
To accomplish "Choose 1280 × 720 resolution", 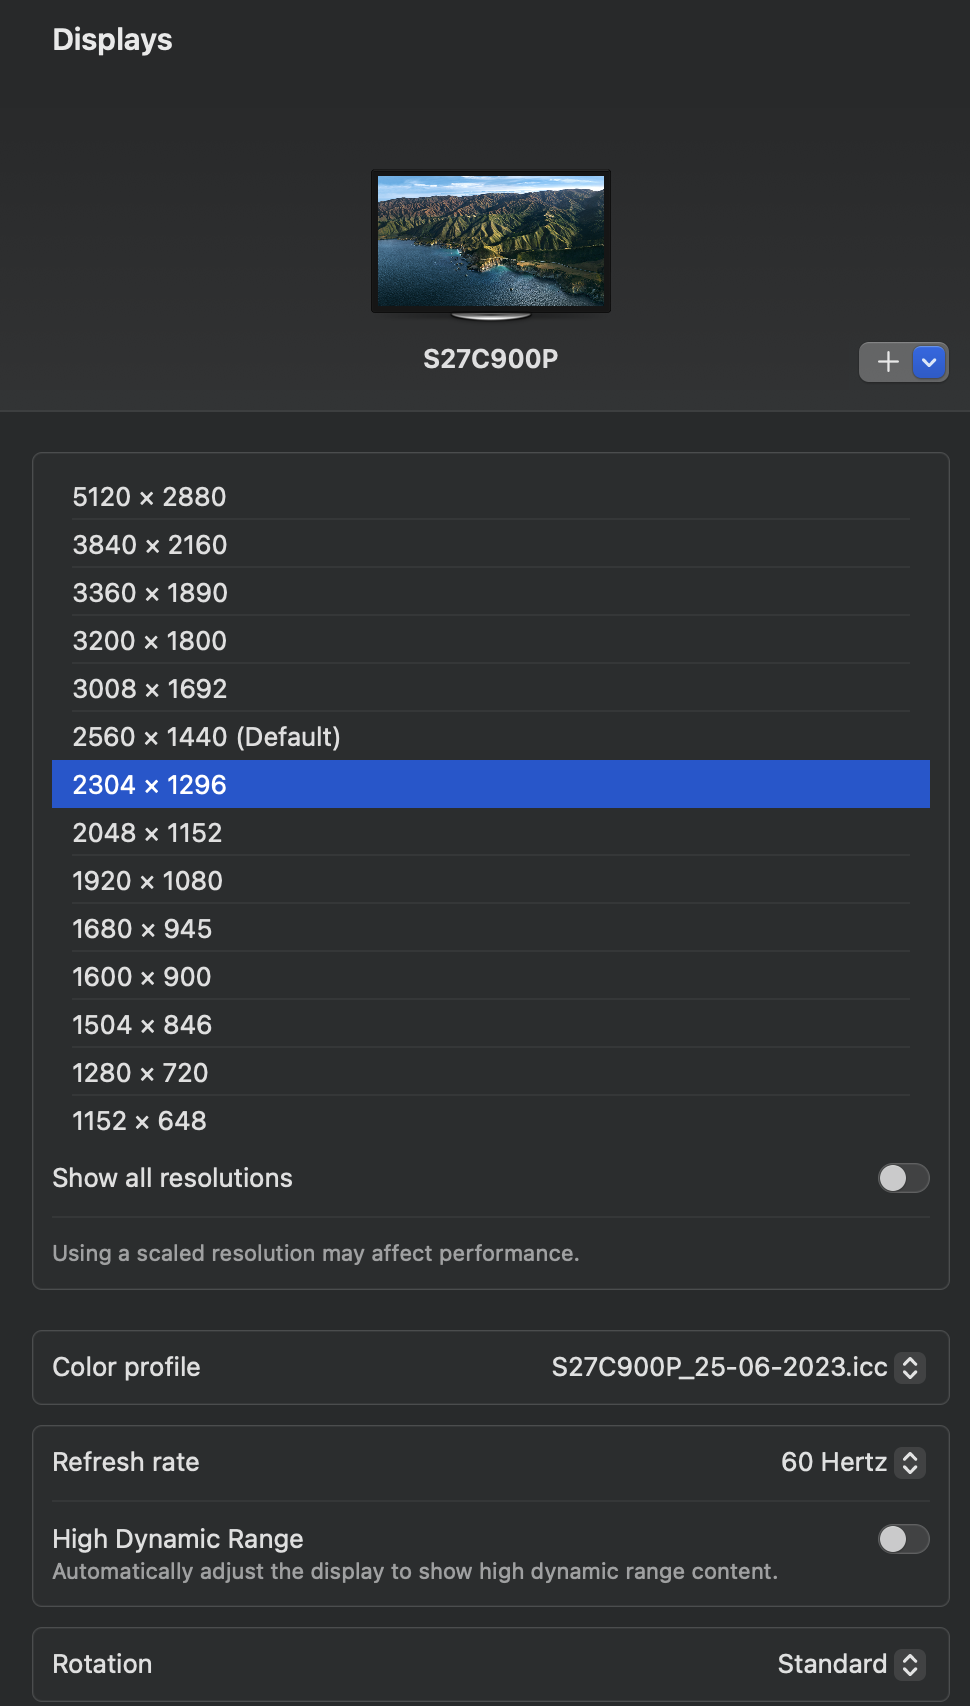I will click(x=140, y=1073).
